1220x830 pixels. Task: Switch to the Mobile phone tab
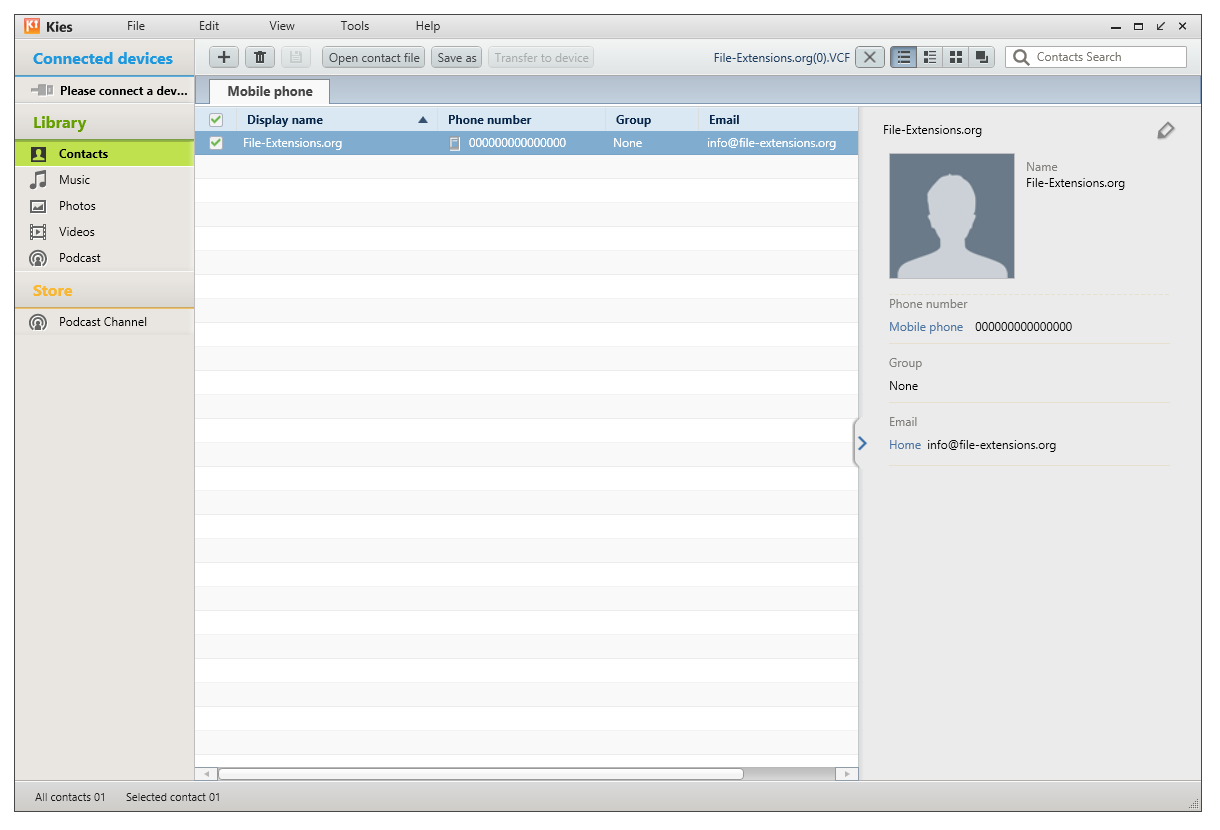tap(267, 90)
